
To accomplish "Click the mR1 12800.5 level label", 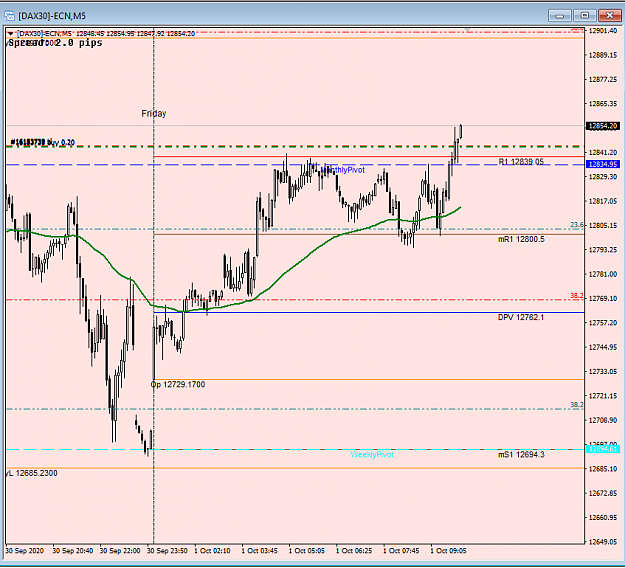I will coord(521,239).
